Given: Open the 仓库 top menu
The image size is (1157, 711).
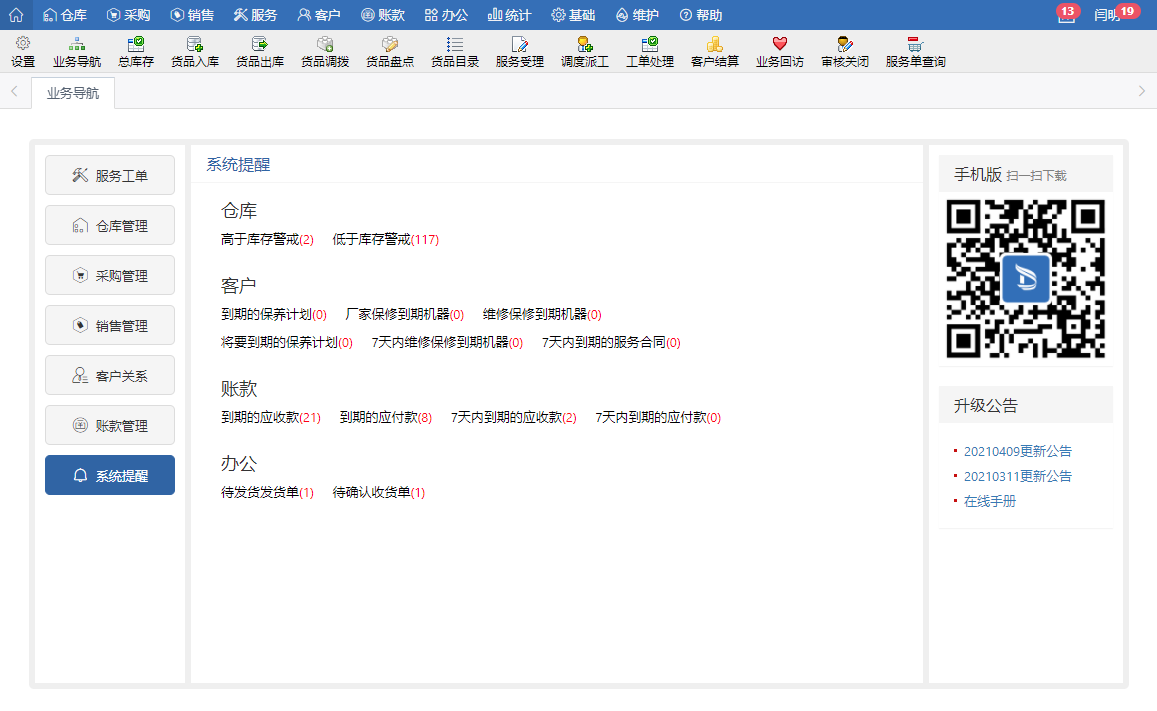Looking at the screenshot, I should pos(66,15).
